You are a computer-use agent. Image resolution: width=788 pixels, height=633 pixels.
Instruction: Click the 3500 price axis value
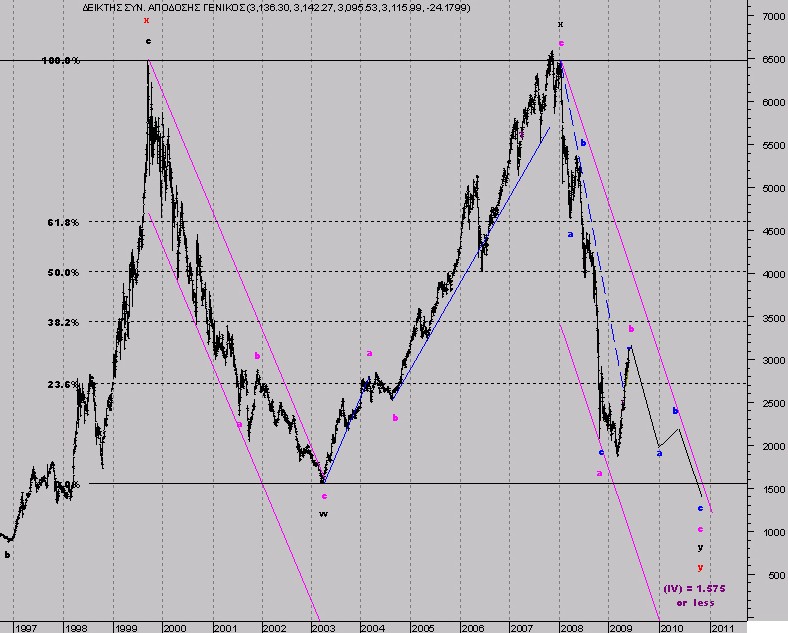[x=774, y=318]
